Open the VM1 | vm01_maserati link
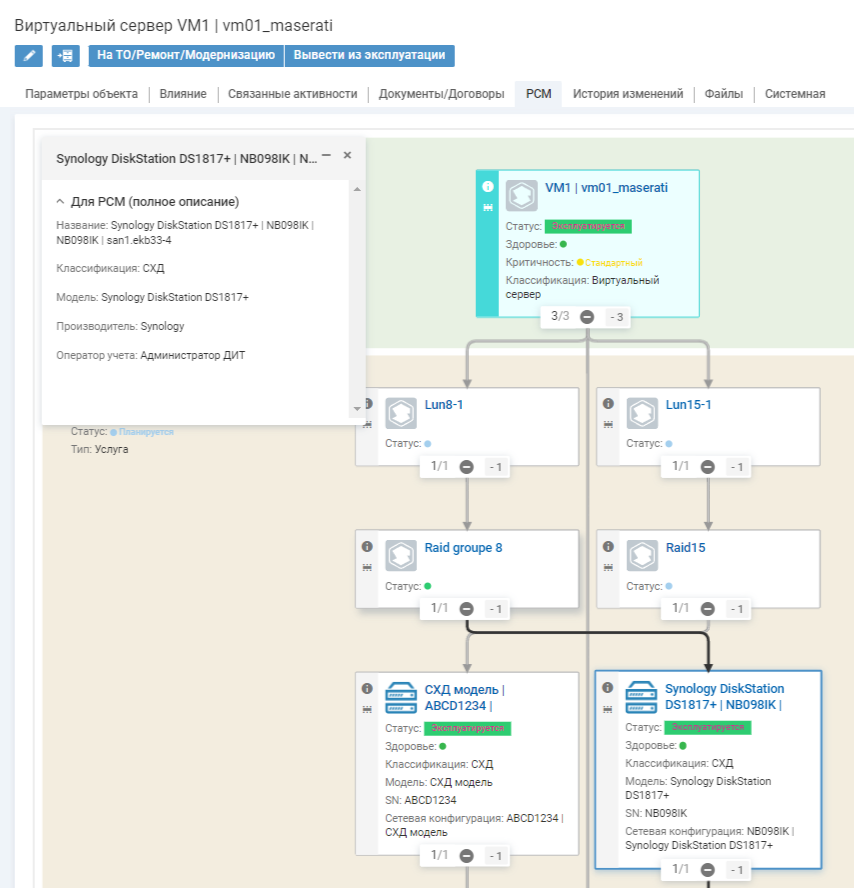This screenshot has height=888, width=854. (x=606, y=188)
